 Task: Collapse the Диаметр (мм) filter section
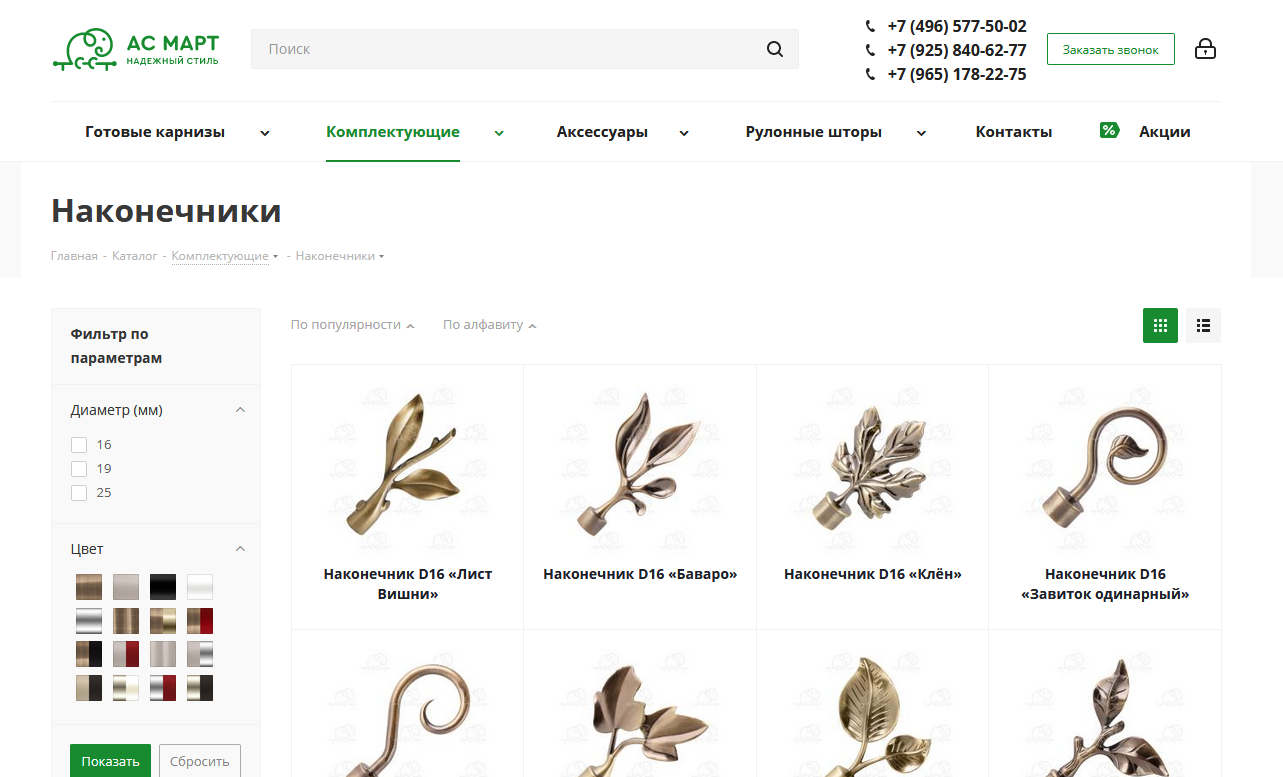click(240, 410)
